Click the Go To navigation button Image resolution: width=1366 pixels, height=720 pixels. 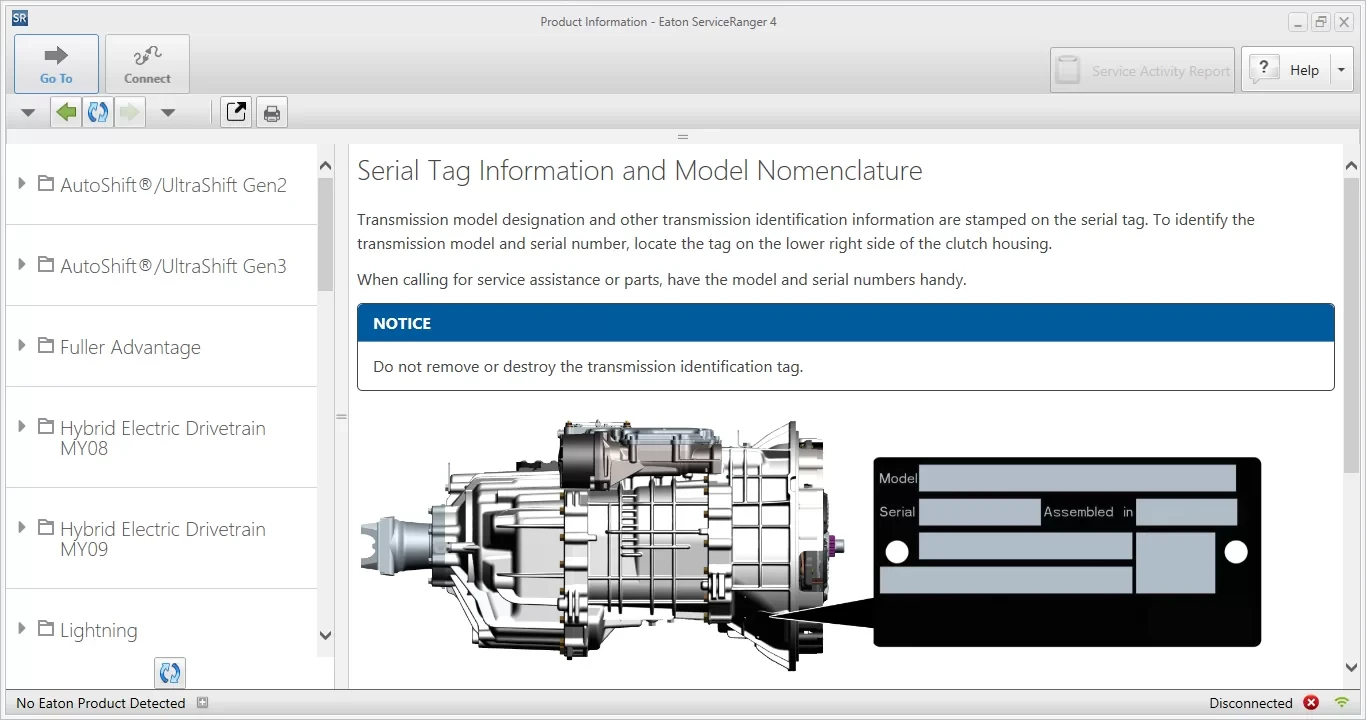[56, 64]
